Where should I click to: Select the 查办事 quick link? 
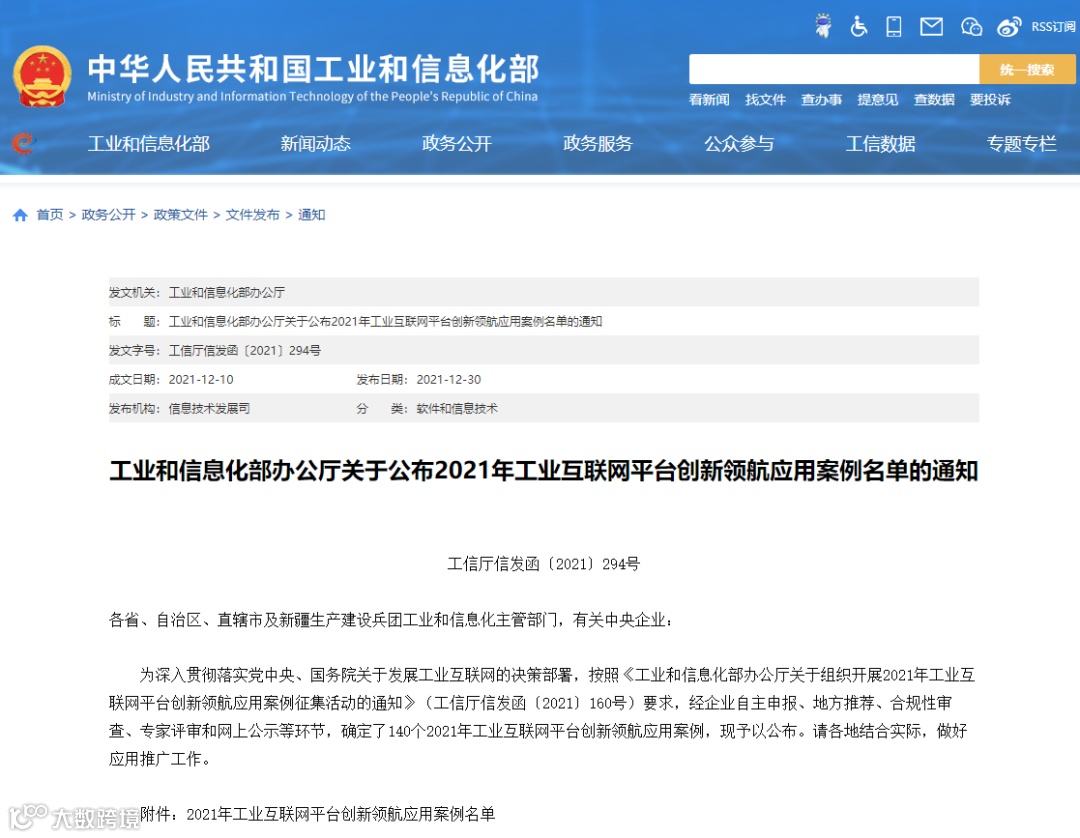point(821,100)
